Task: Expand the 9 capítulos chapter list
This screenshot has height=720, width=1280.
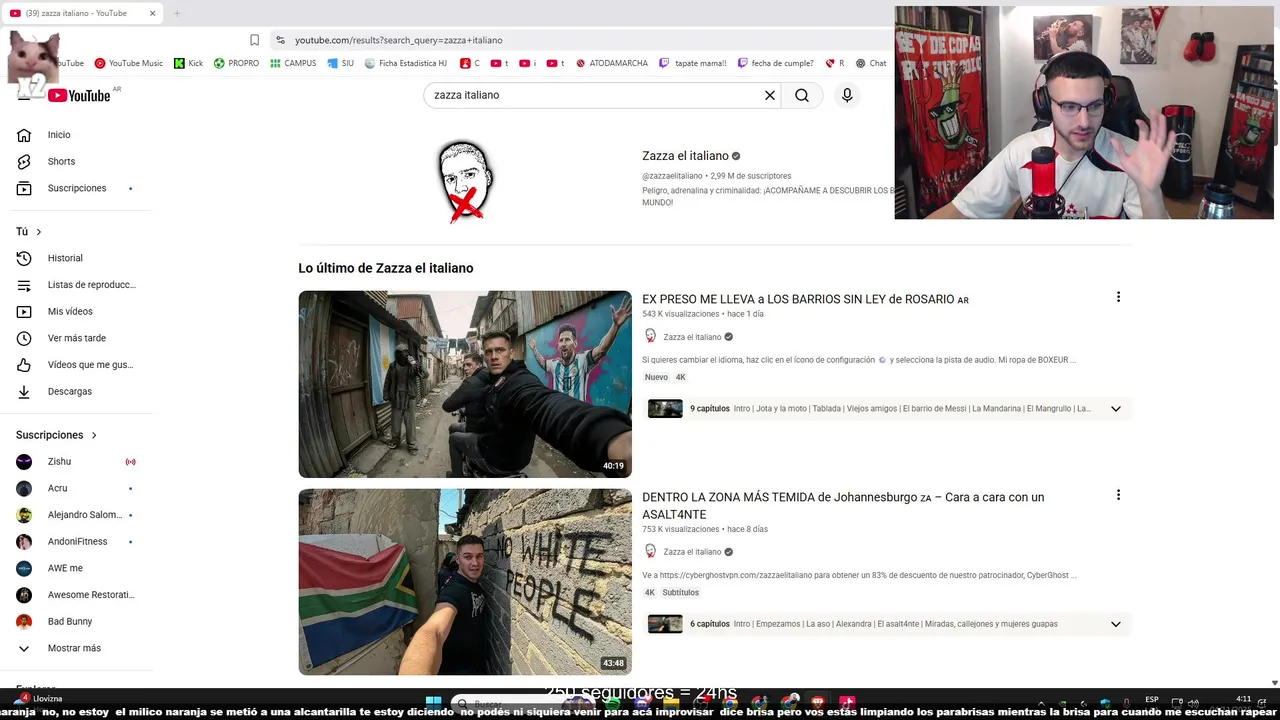Action: 1115,408
